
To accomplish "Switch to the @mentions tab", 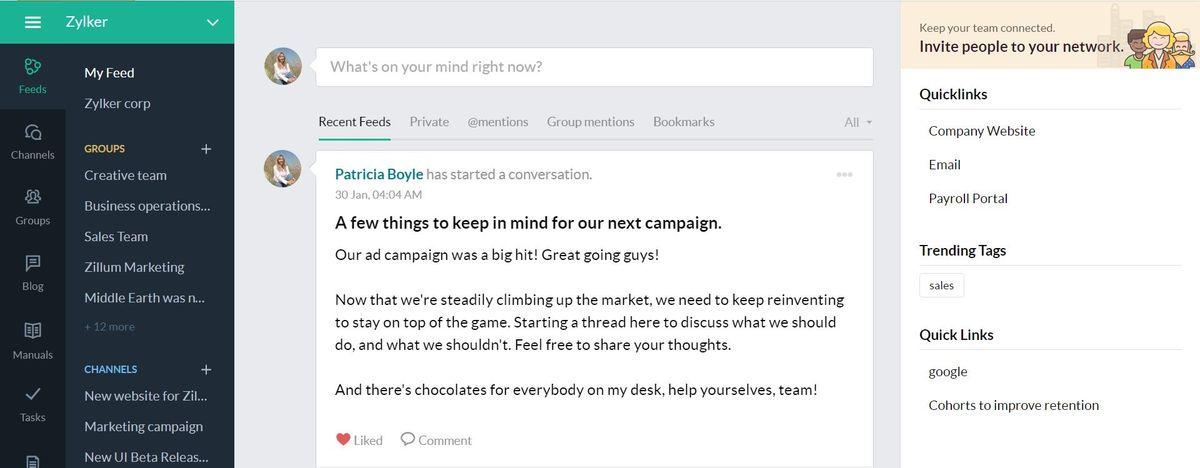I will [x=498, y=122].
